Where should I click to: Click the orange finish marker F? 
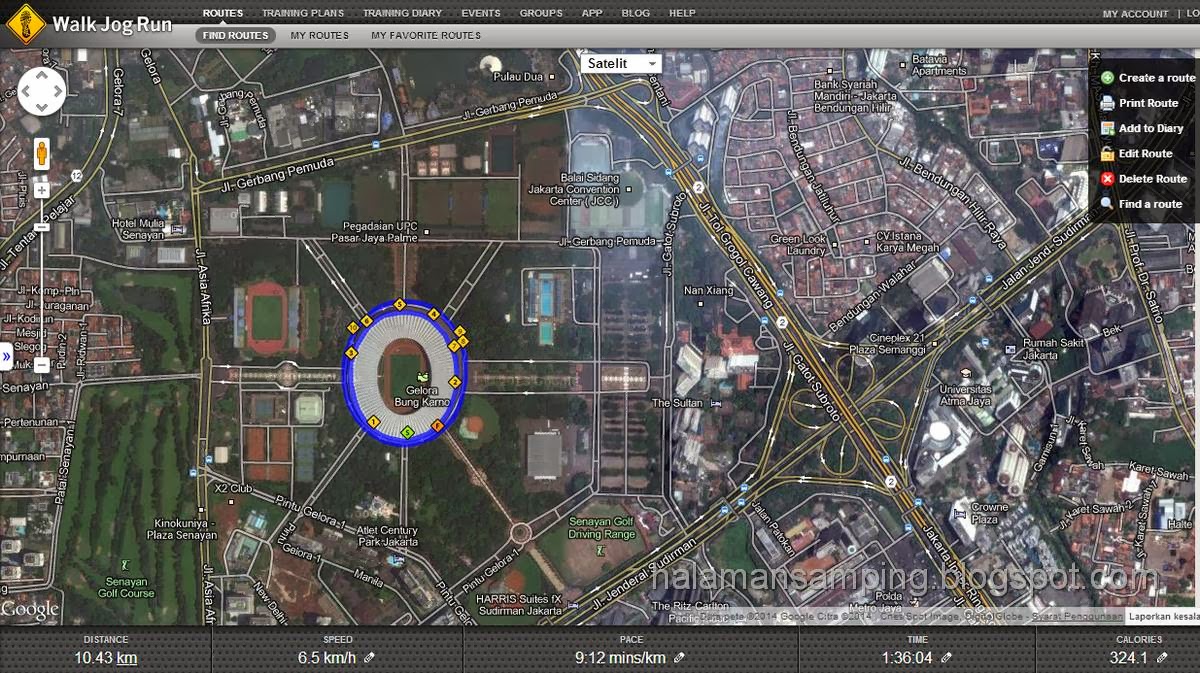pos(437,426)
